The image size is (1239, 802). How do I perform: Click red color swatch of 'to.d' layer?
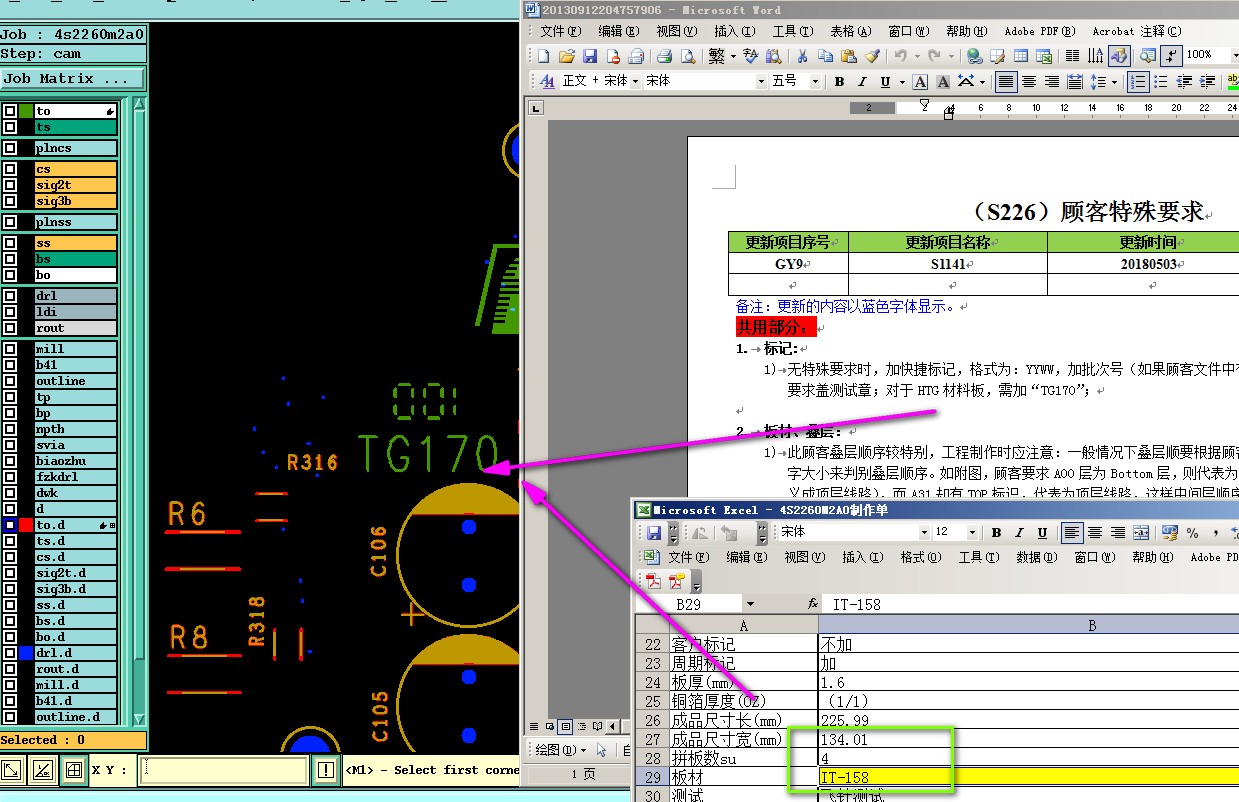(x=26, y=524)
